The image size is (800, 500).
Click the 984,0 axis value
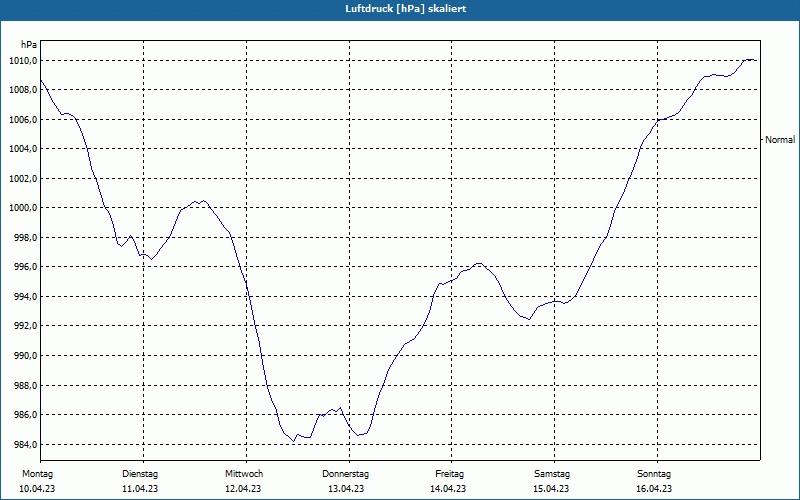tap(25, 444)
